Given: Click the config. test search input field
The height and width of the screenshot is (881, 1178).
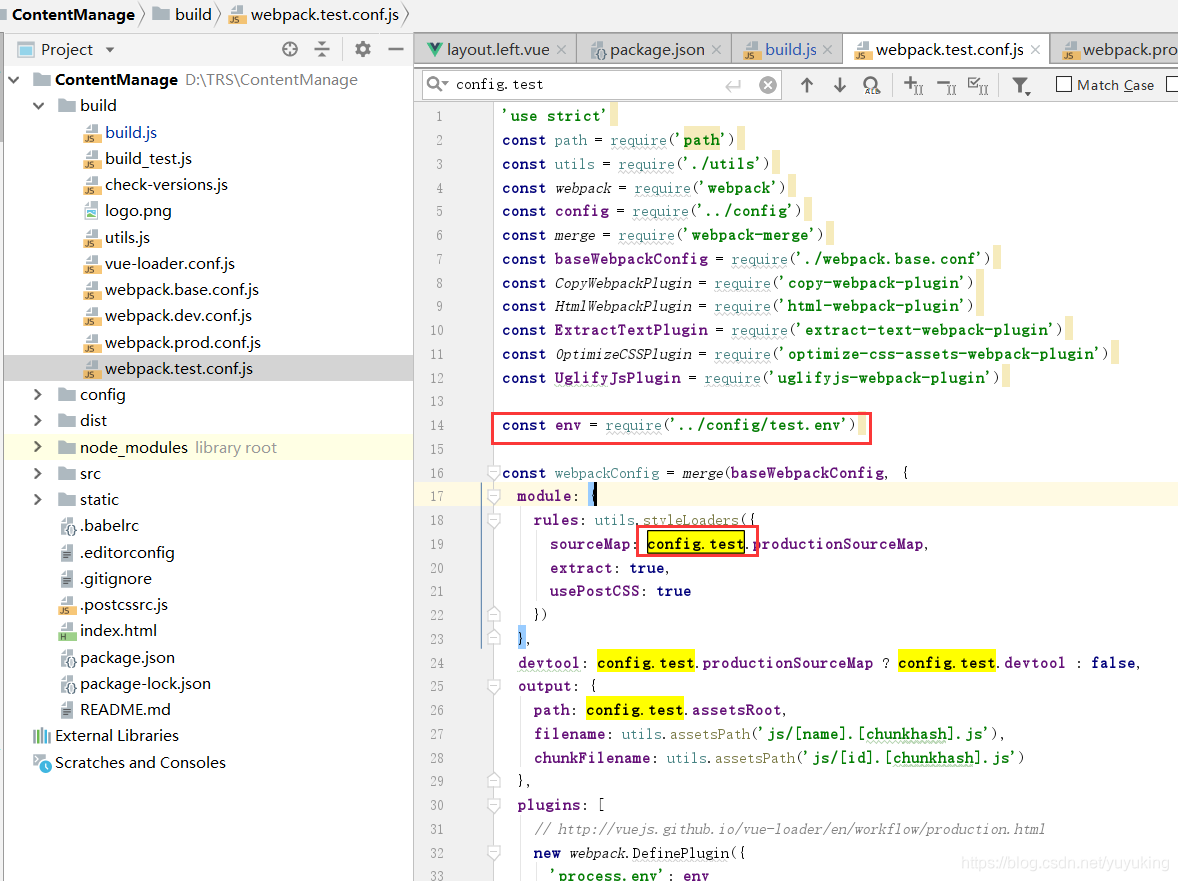Looking at the screenshot, I should click(586, 85).
